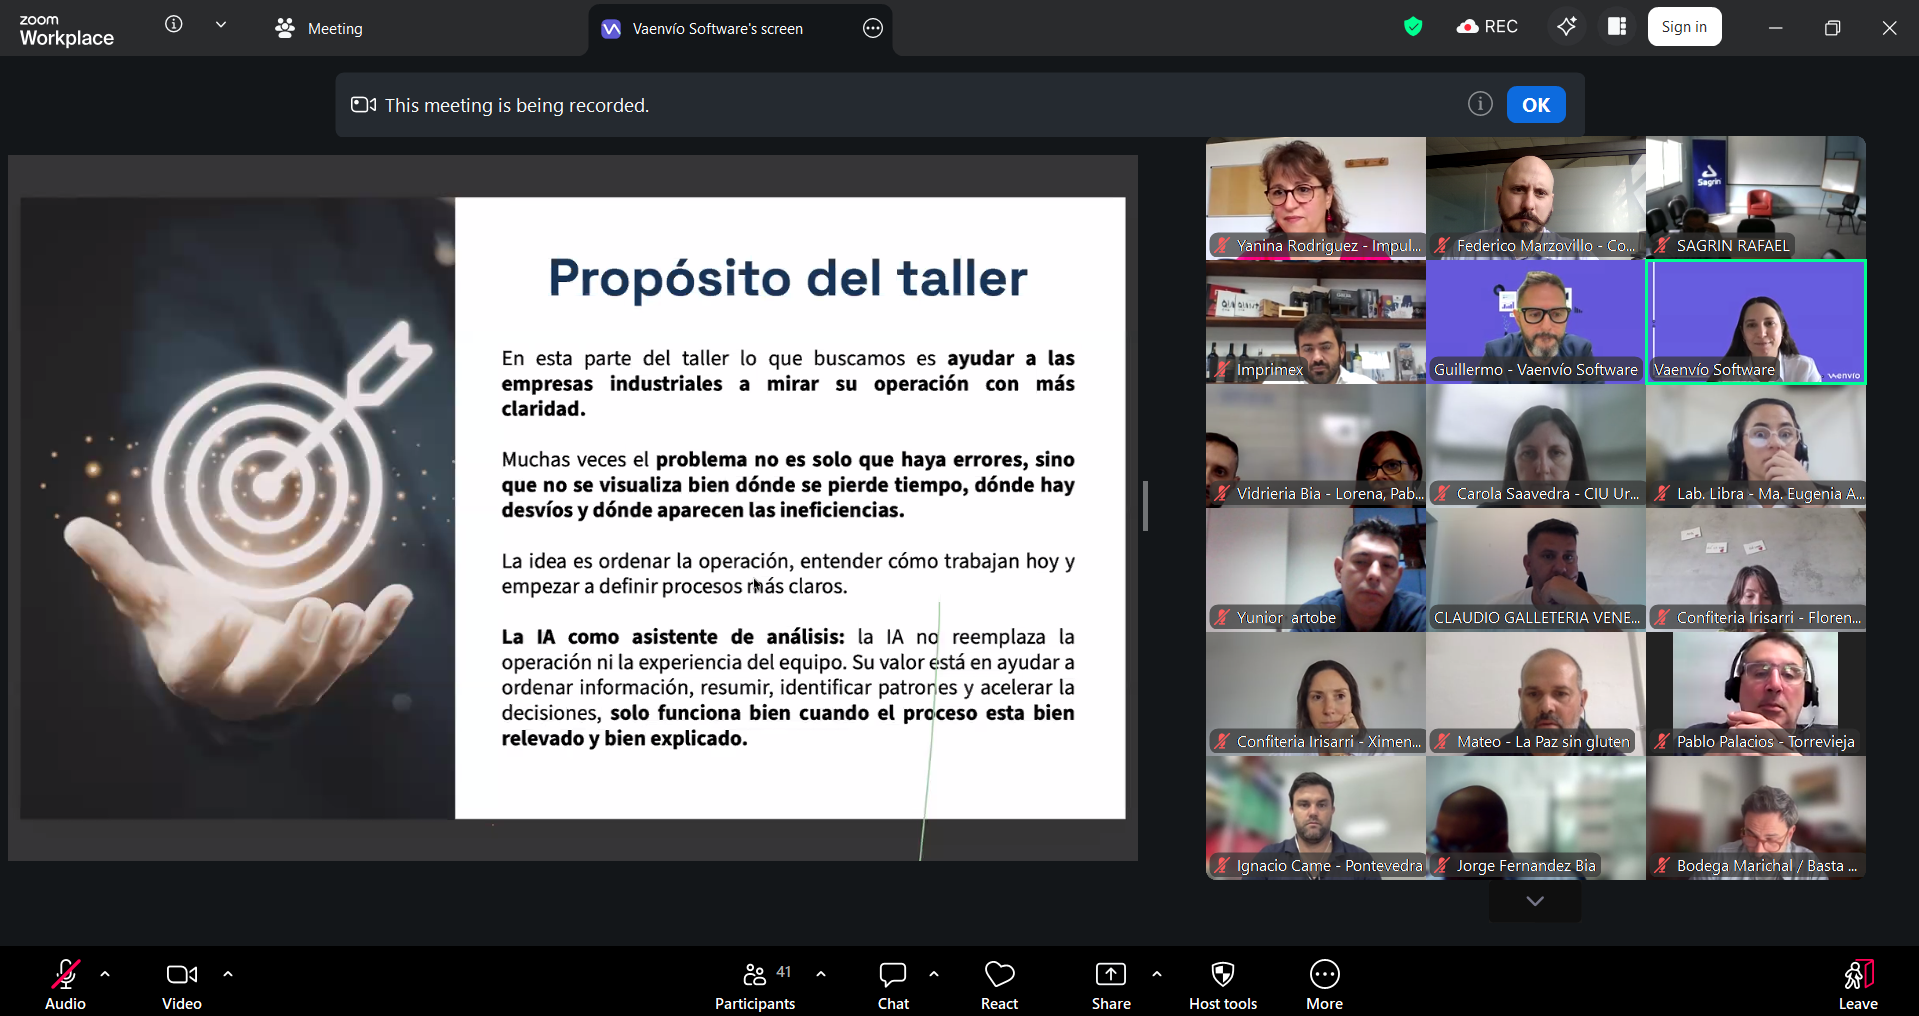Click the REC cloud recording indicator
Viewport: 1919px width, 1016px height.
pyautogui.click(x=1488, y=27)
